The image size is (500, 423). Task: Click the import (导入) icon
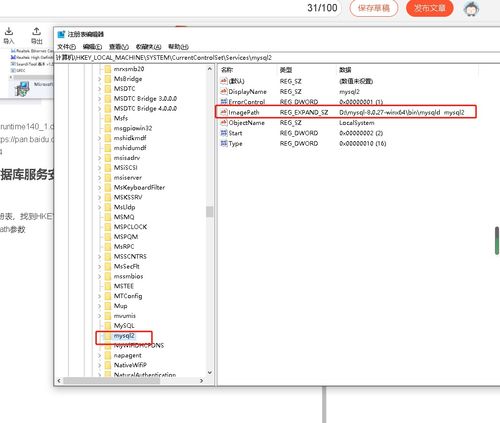[9, 32]
